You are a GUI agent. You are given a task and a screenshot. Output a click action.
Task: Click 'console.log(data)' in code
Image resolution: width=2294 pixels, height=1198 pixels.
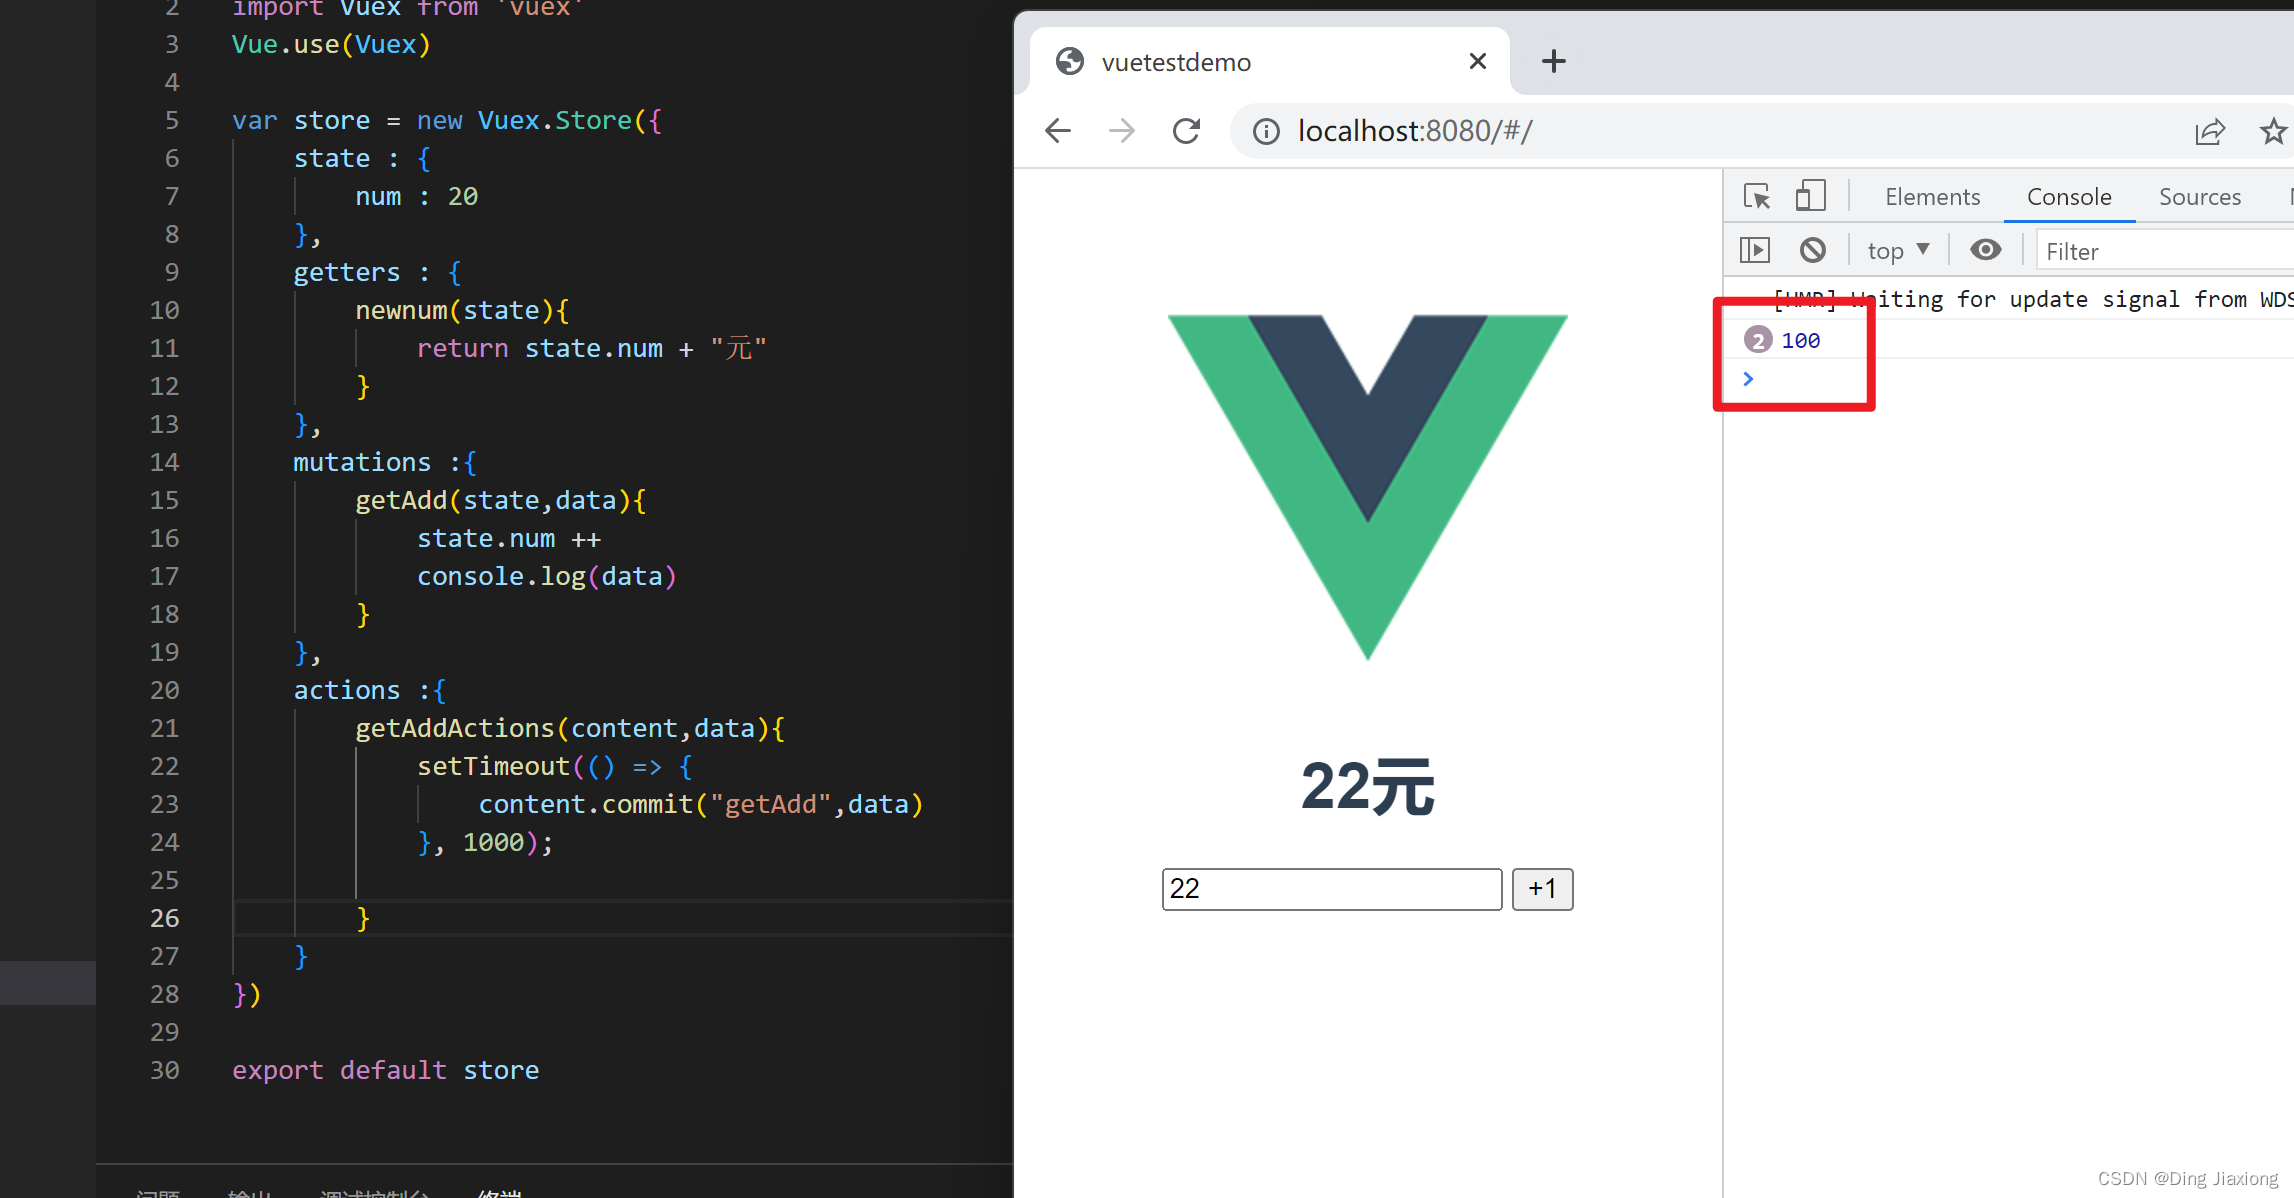pos(547,576)
